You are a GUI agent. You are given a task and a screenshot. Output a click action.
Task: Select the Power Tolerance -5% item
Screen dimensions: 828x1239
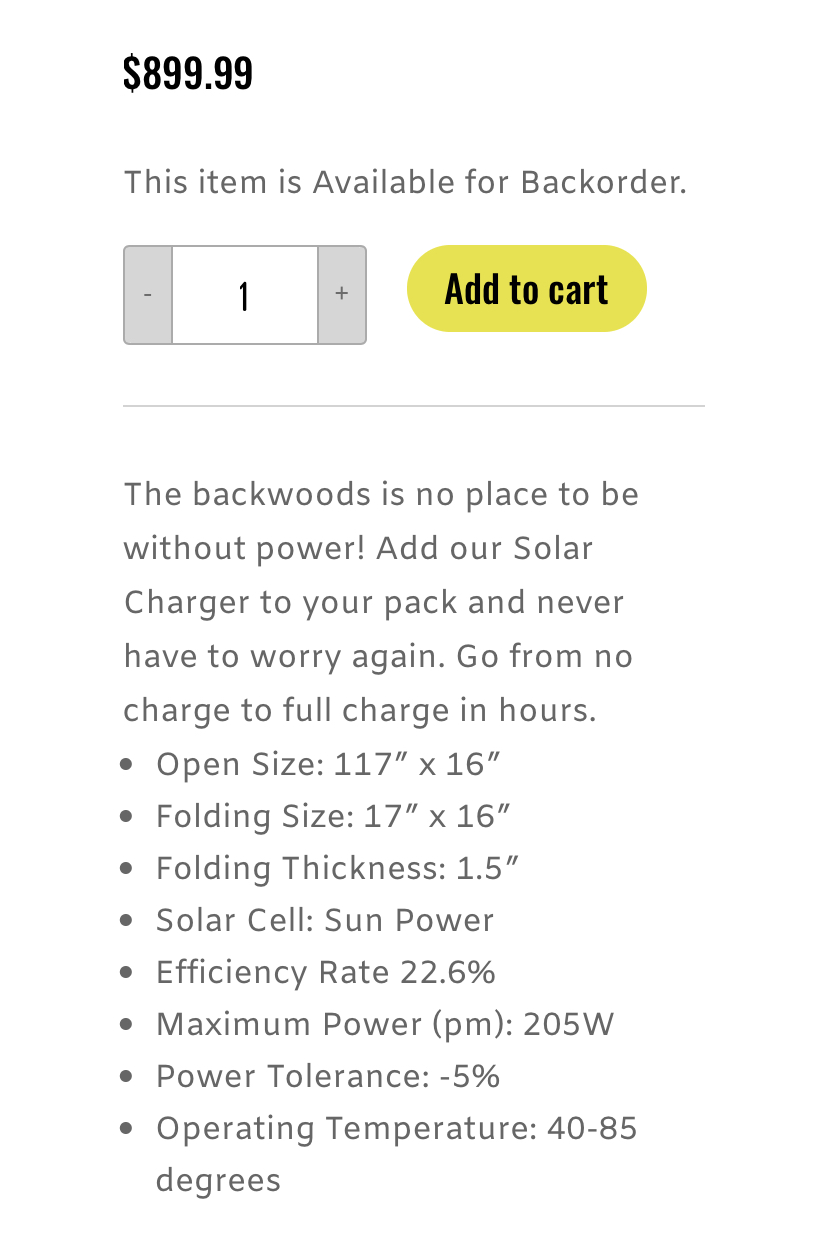[328, 1077]
